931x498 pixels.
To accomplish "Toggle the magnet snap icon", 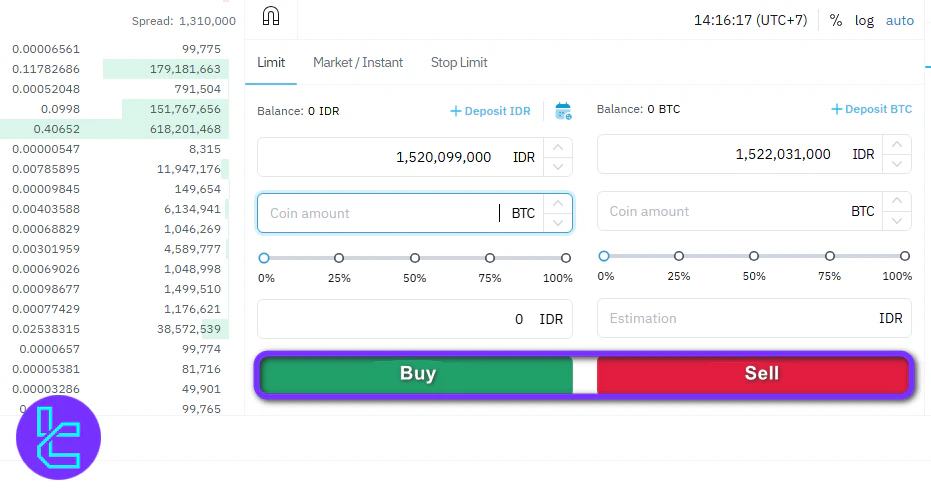I will pos(271,16).
